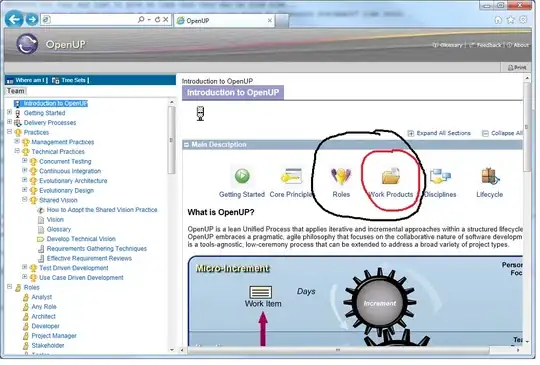Click Collapse All Sections
This screenshot has height=365, width=540.
point(502,133)
